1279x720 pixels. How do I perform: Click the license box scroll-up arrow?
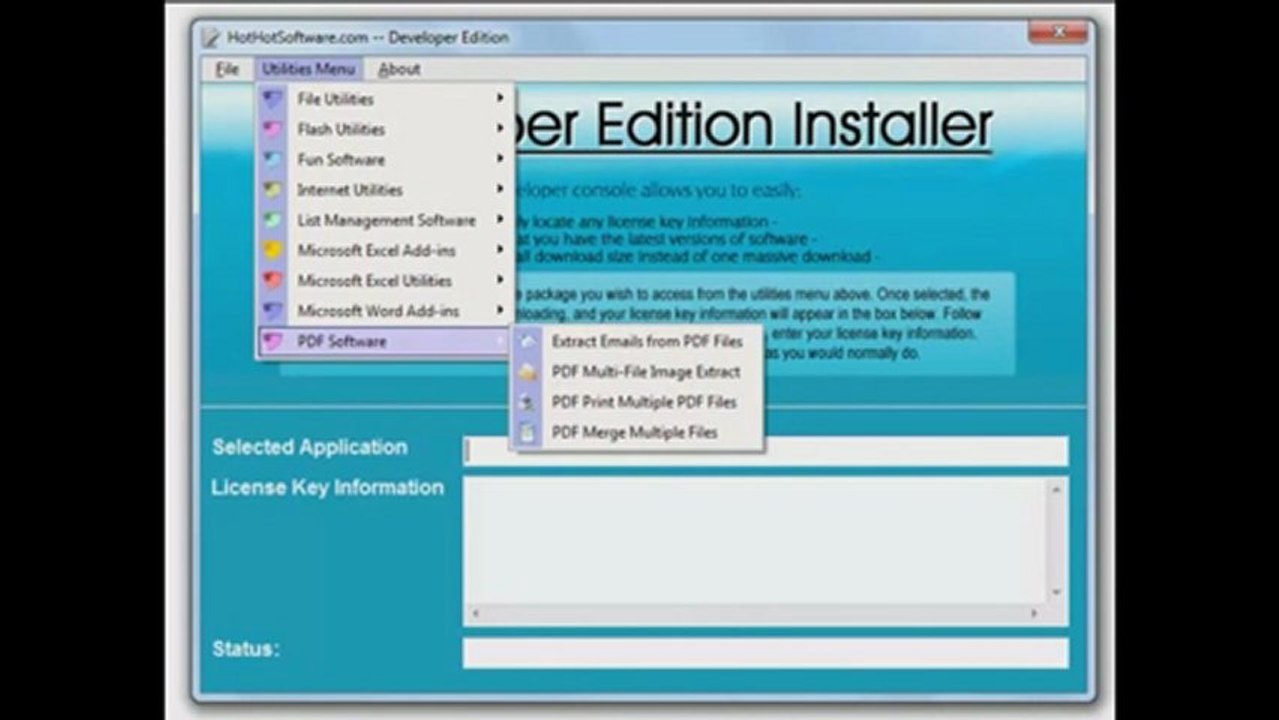coord(1056,489)
